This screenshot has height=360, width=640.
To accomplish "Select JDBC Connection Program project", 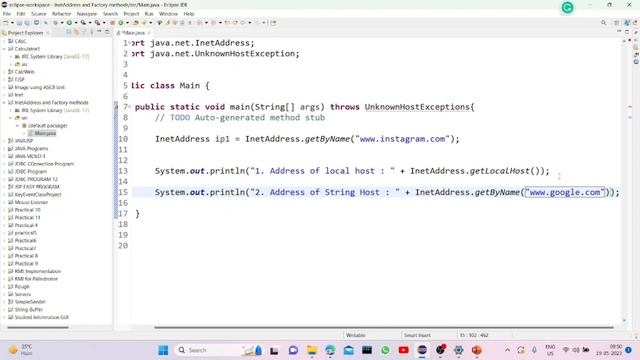I will [x=44, y=164].
